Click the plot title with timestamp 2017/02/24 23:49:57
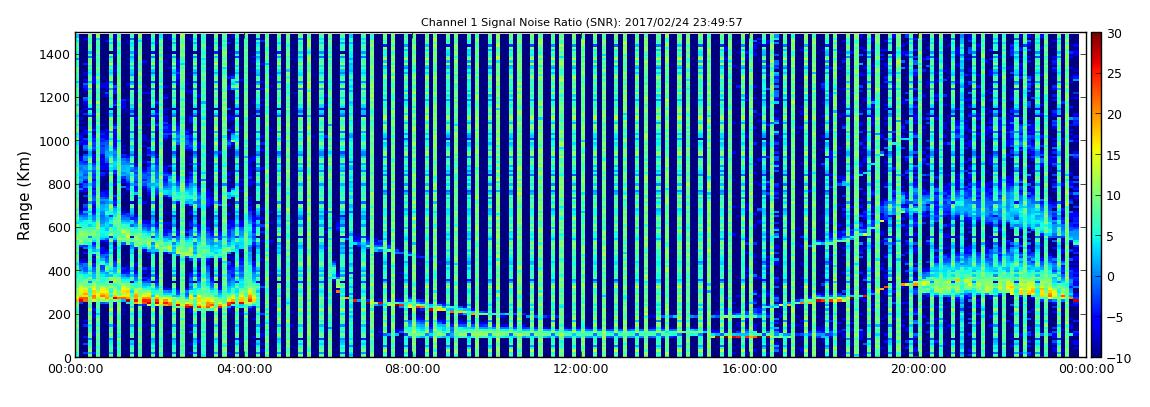Viewport: 1150px width, 407px height. [582, 23]
